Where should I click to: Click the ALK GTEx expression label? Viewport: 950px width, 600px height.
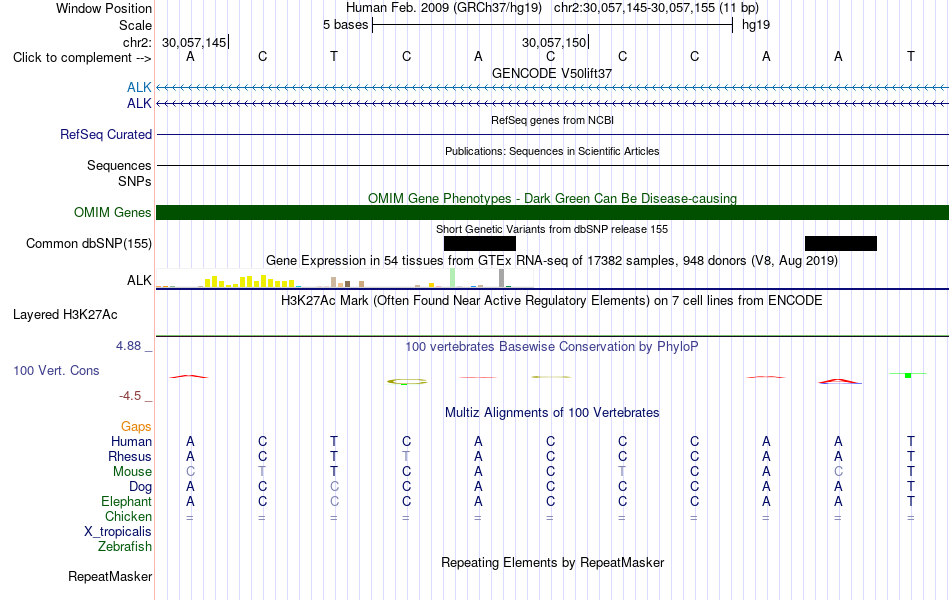tap(139, 280)
